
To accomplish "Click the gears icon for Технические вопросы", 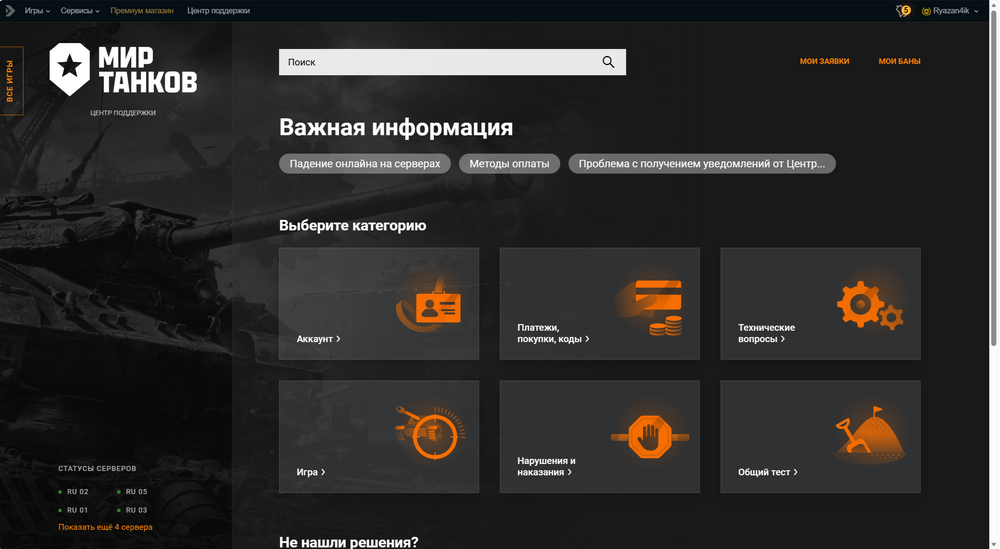I will pyautogui.click(x=871, y=305).
